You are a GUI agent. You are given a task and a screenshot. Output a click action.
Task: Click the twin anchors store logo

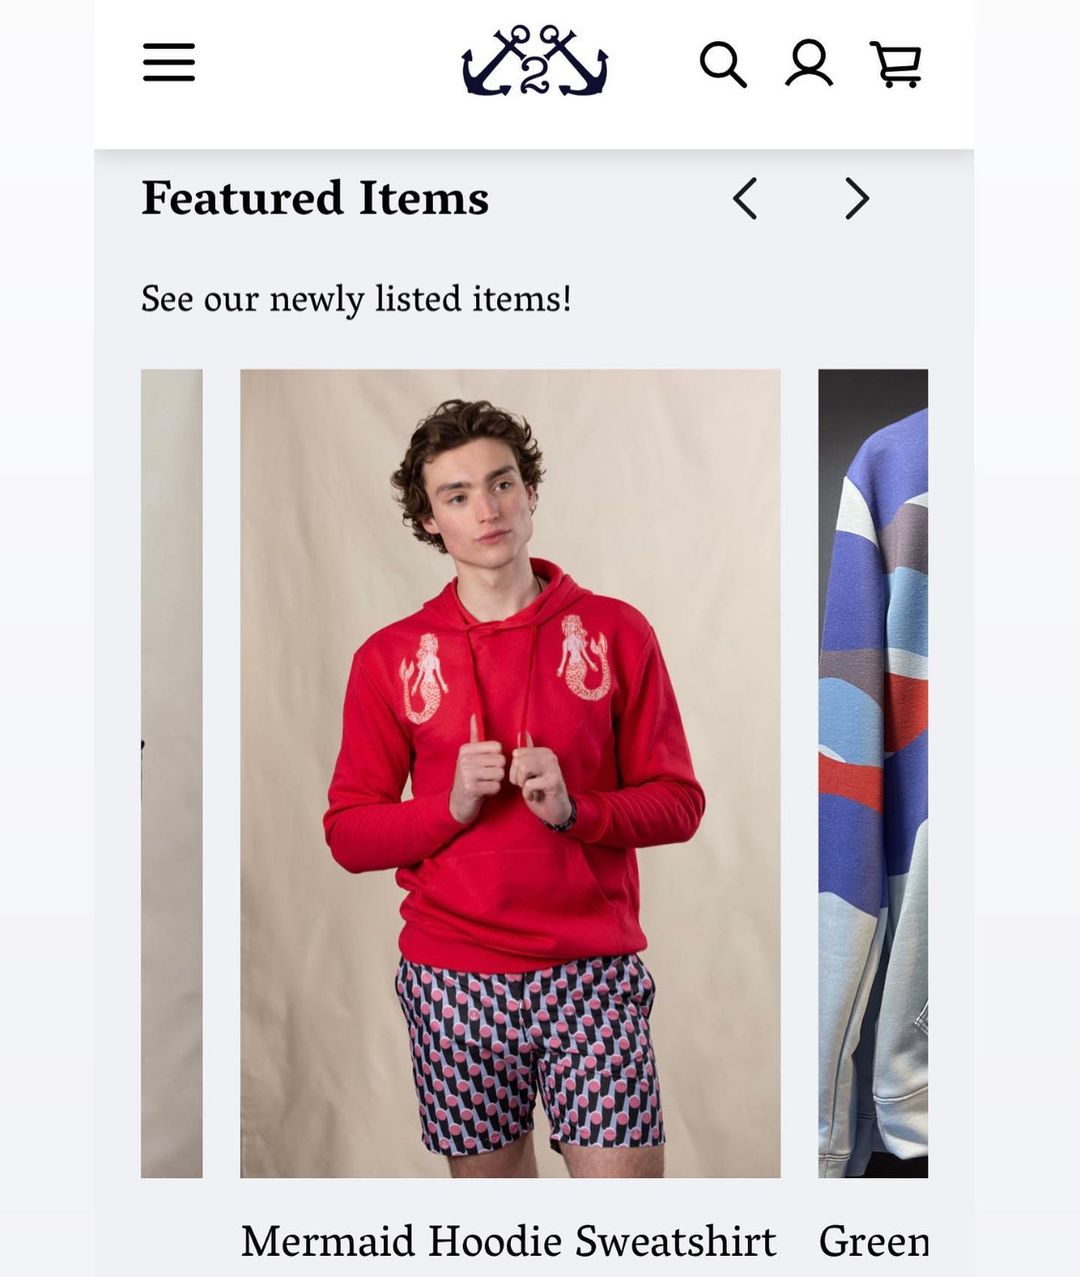[534, 61]
